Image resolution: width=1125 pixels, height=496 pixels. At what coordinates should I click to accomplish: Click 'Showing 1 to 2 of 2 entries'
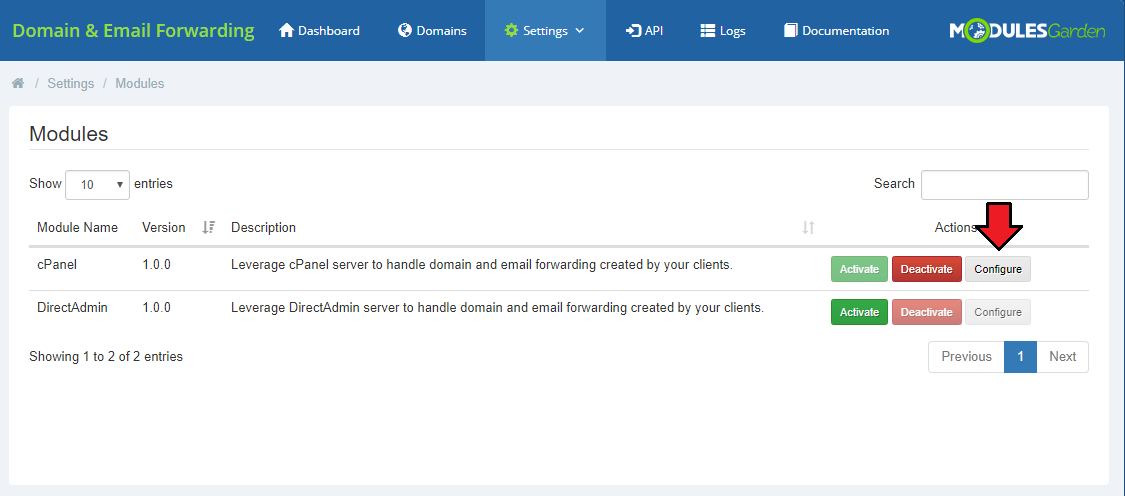pyautogui.click(x=106, y=356)
